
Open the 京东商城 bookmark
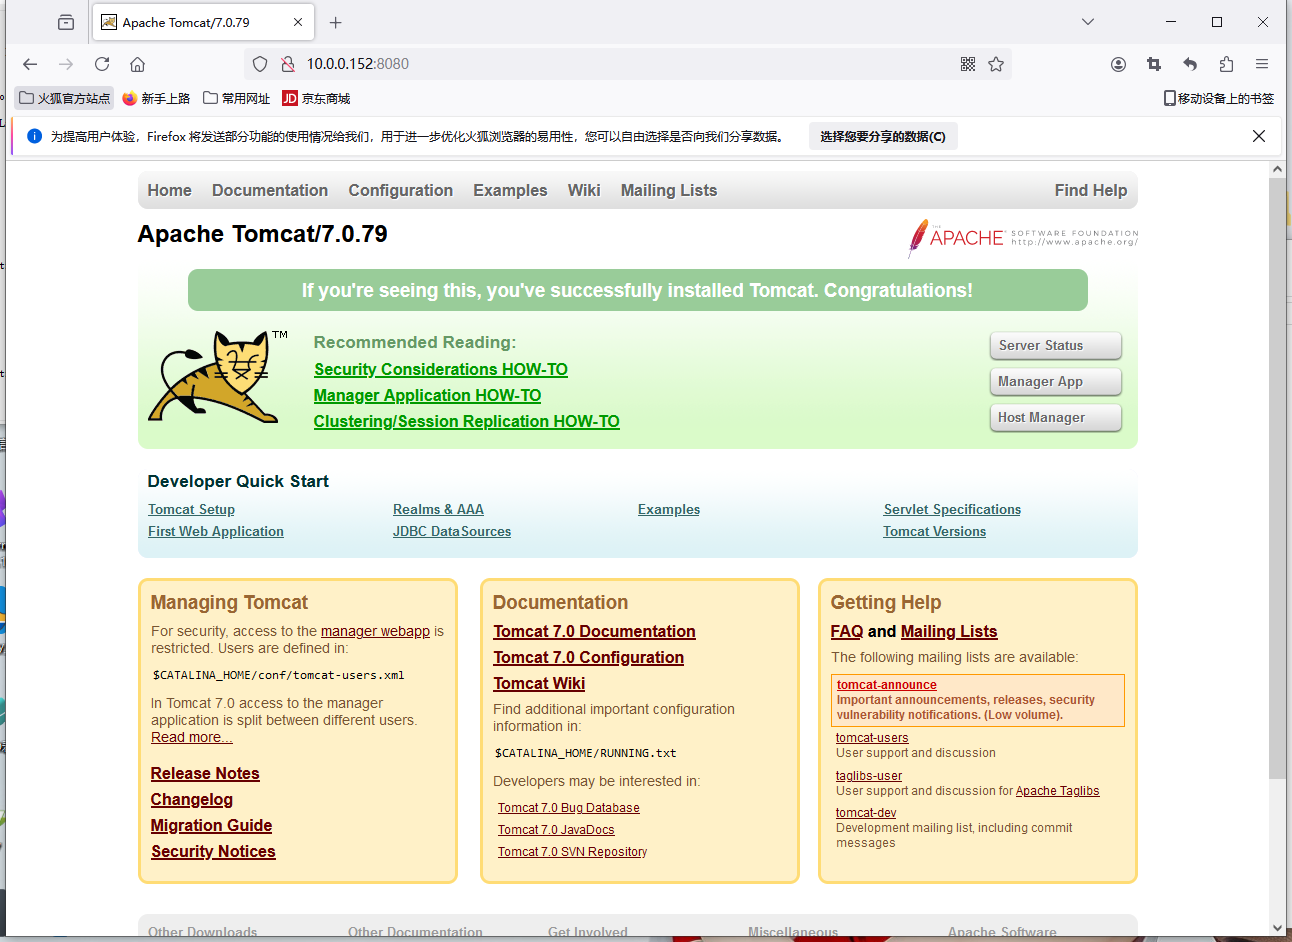tap(316, 98)
